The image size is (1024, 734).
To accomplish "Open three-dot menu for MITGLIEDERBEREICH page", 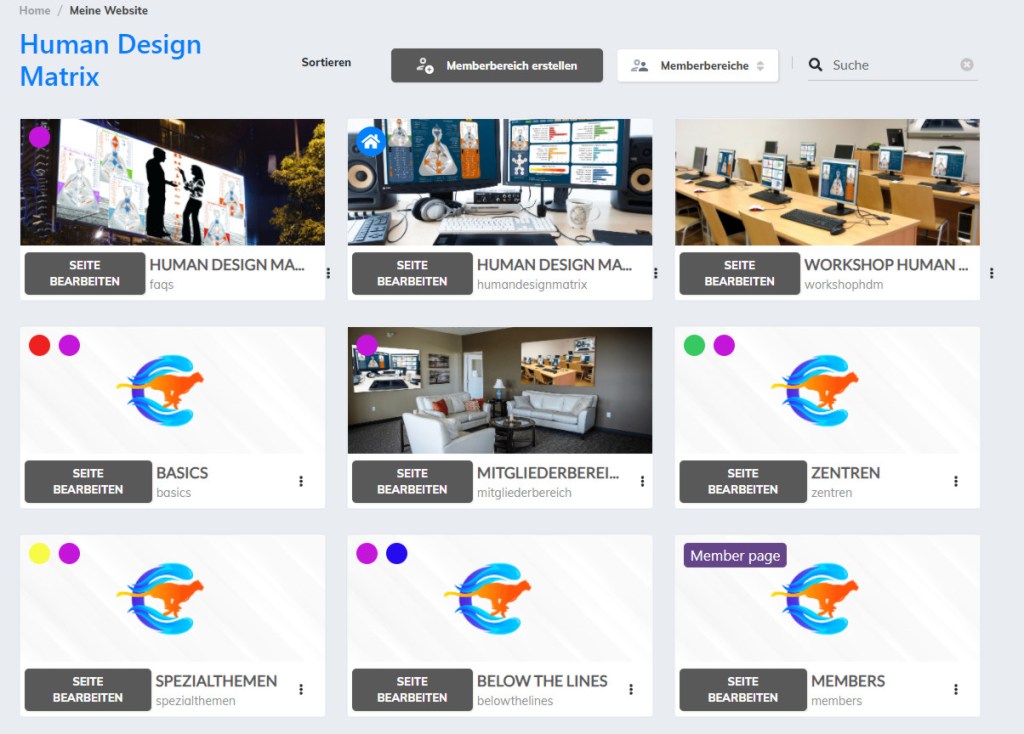I will pos(642,481).
